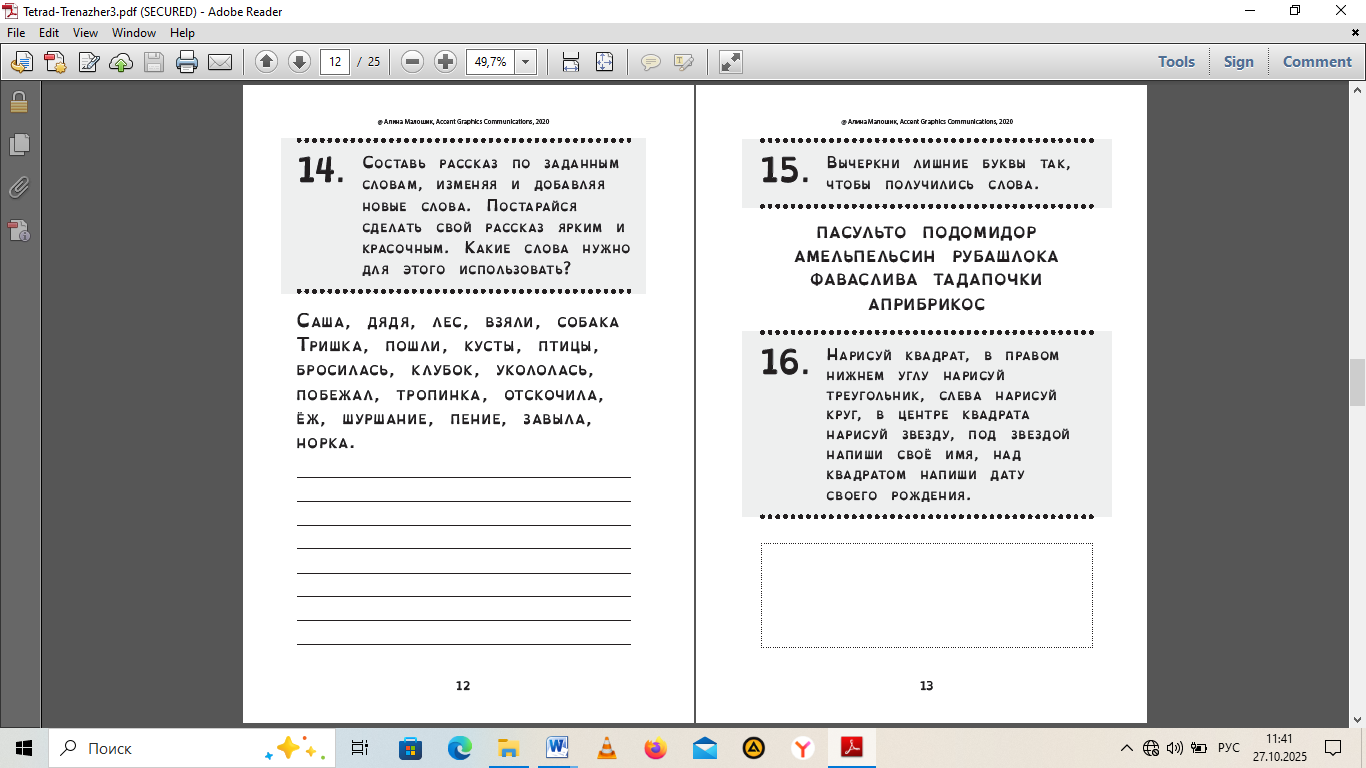Image resolution: width=1366 pixels, height=768 pixels.
Task: Toggle fit to window width view
Action: pyautogui.click(x=571, y=62)
